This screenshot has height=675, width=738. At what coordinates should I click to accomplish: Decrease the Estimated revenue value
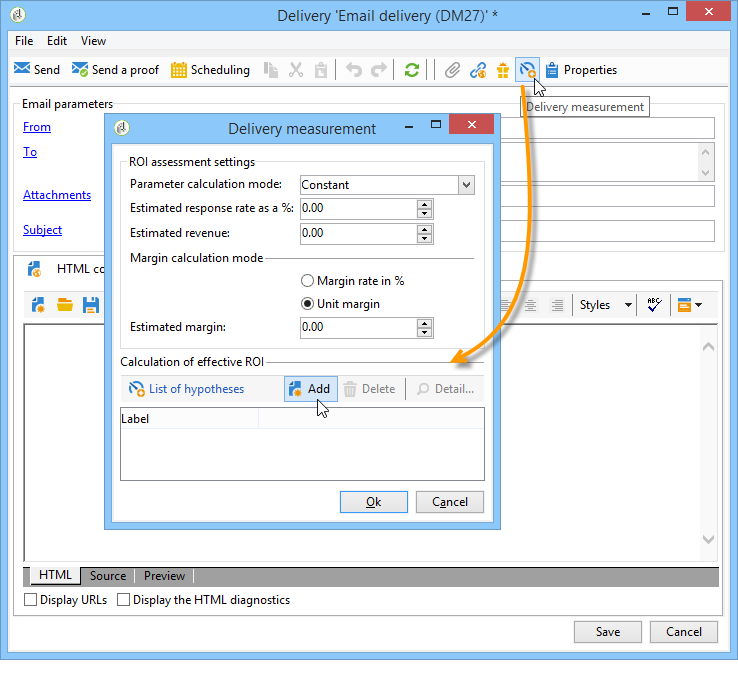pyautogui.click(x=425, y=238)
